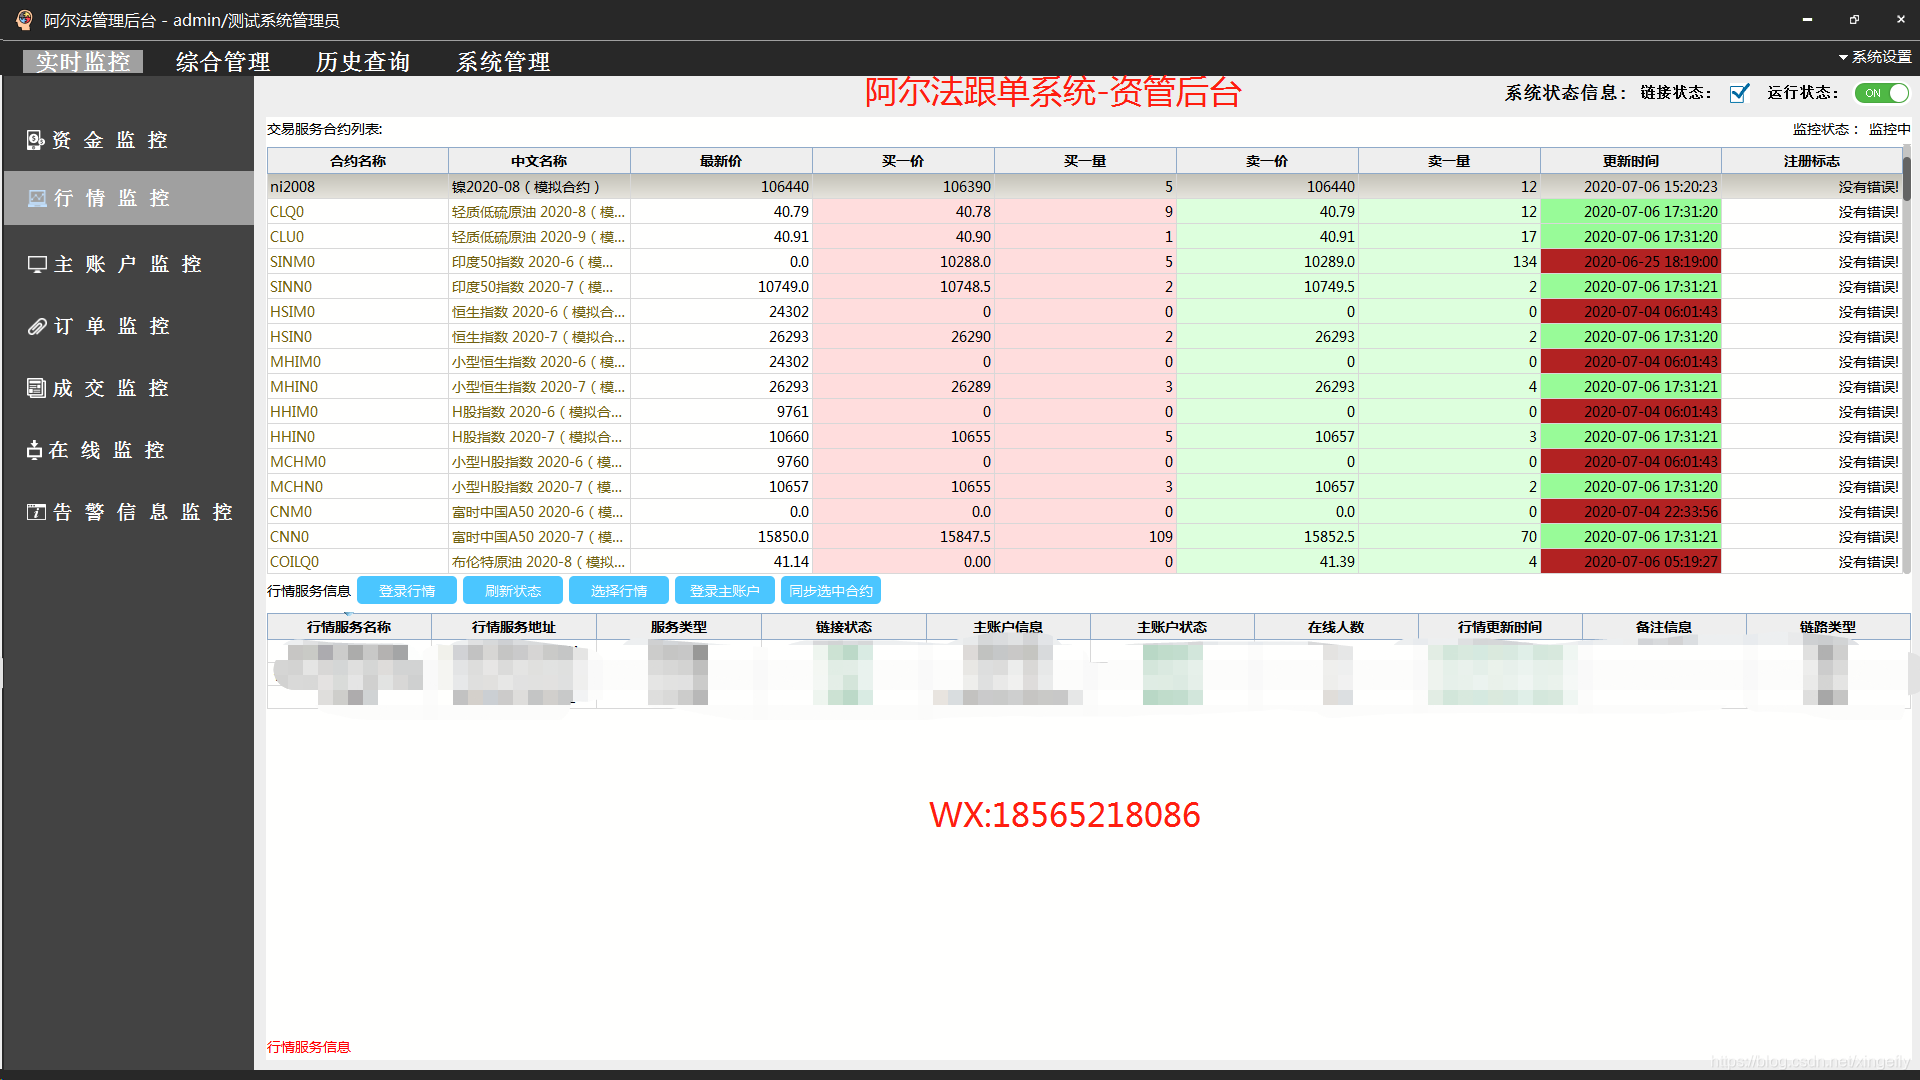Click the 在线监控 icon
Screen dimensions: 1920x1080
click(x=35, y=450)
